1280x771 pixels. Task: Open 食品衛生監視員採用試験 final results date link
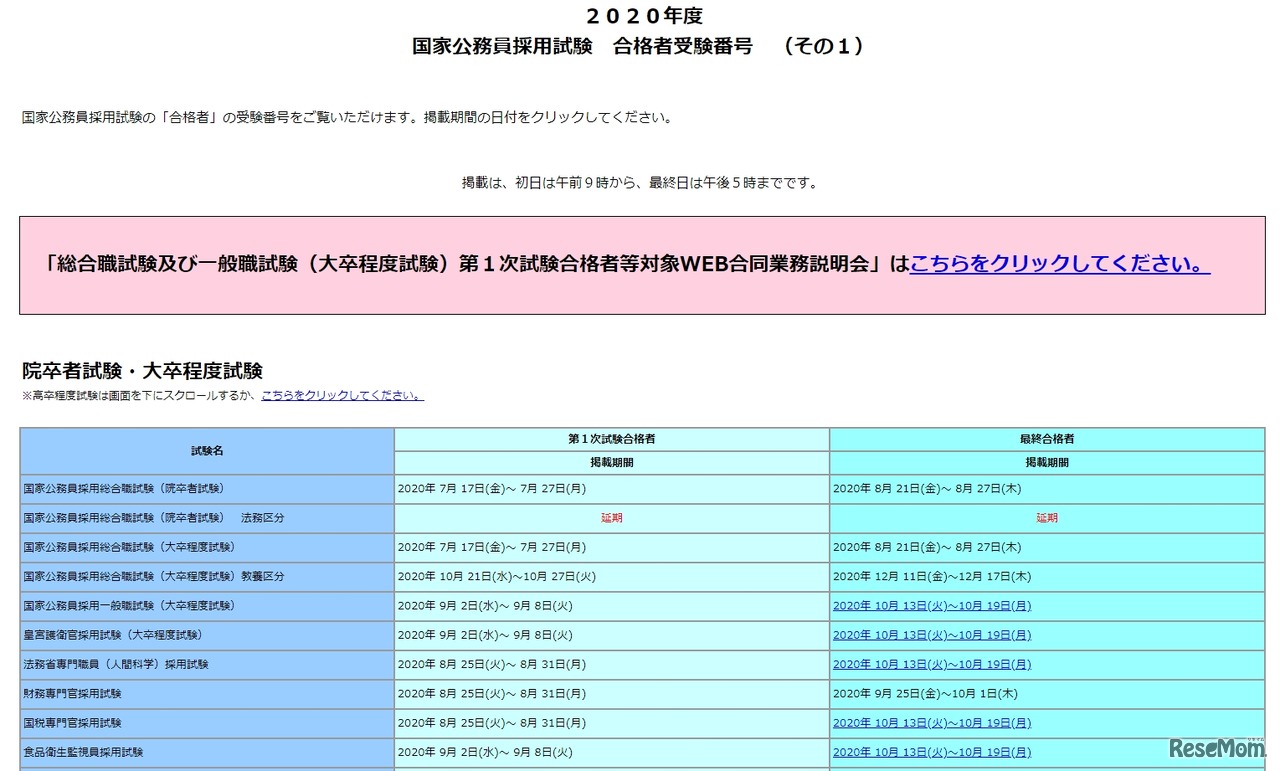pos(931,751)
